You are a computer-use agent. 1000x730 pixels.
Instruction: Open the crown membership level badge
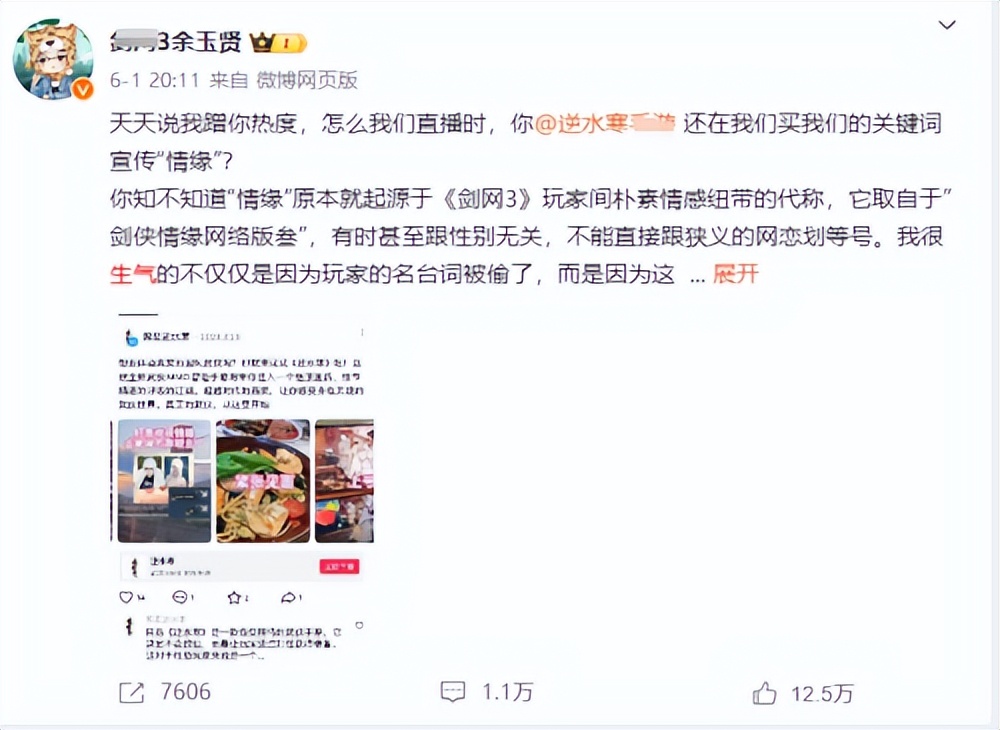point(278,43)
